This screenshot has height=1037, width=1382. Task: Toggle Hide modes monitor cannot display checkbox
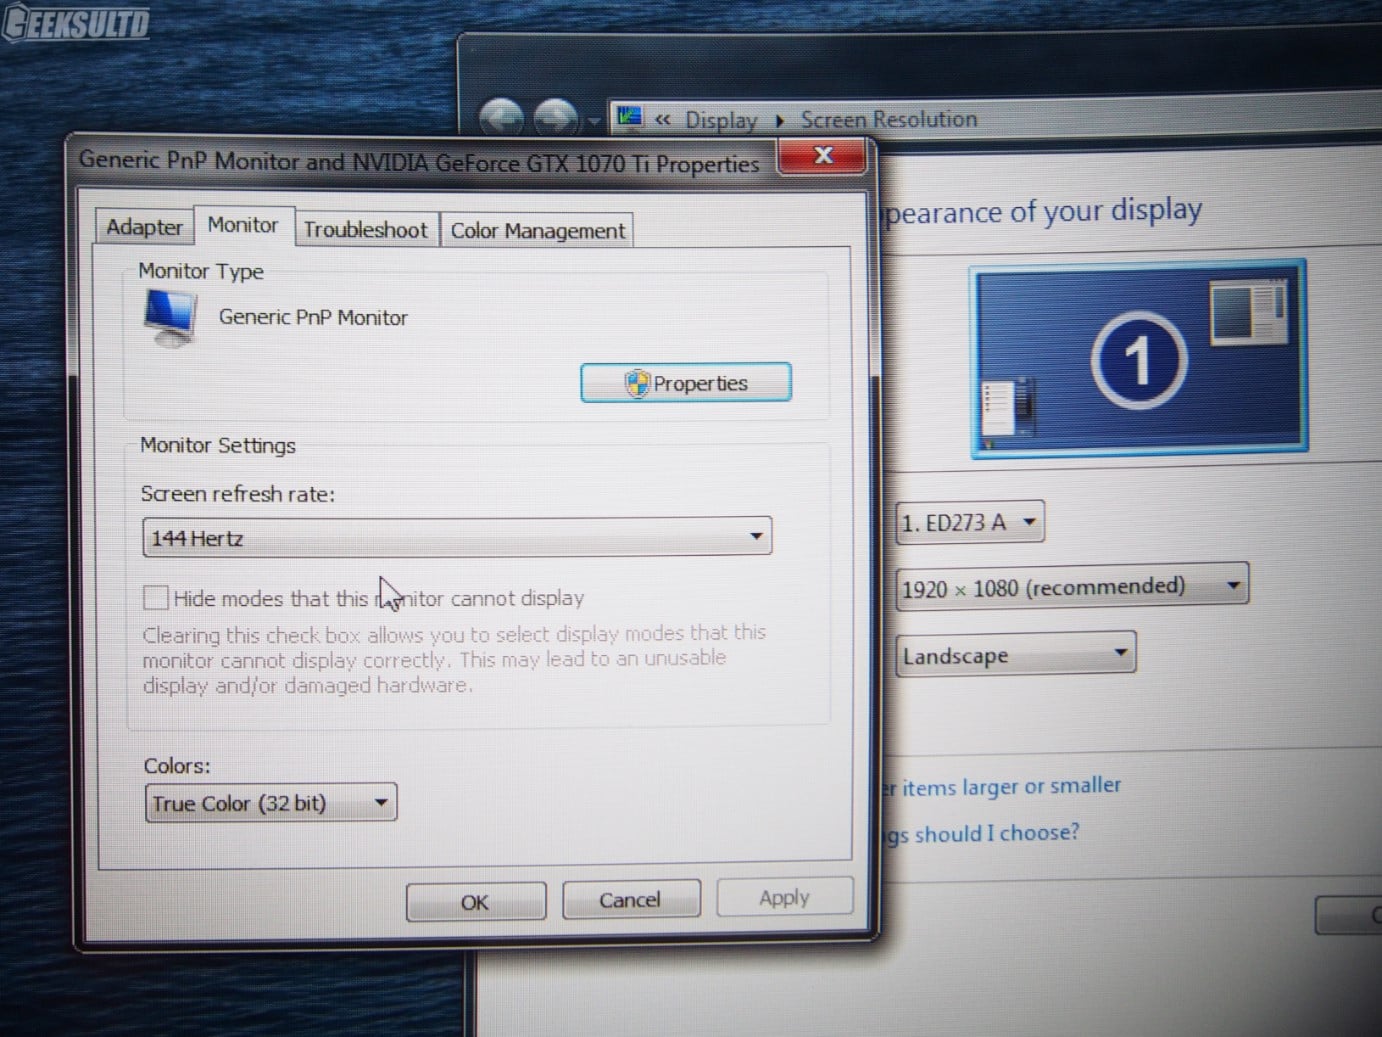tap(155, 598)
